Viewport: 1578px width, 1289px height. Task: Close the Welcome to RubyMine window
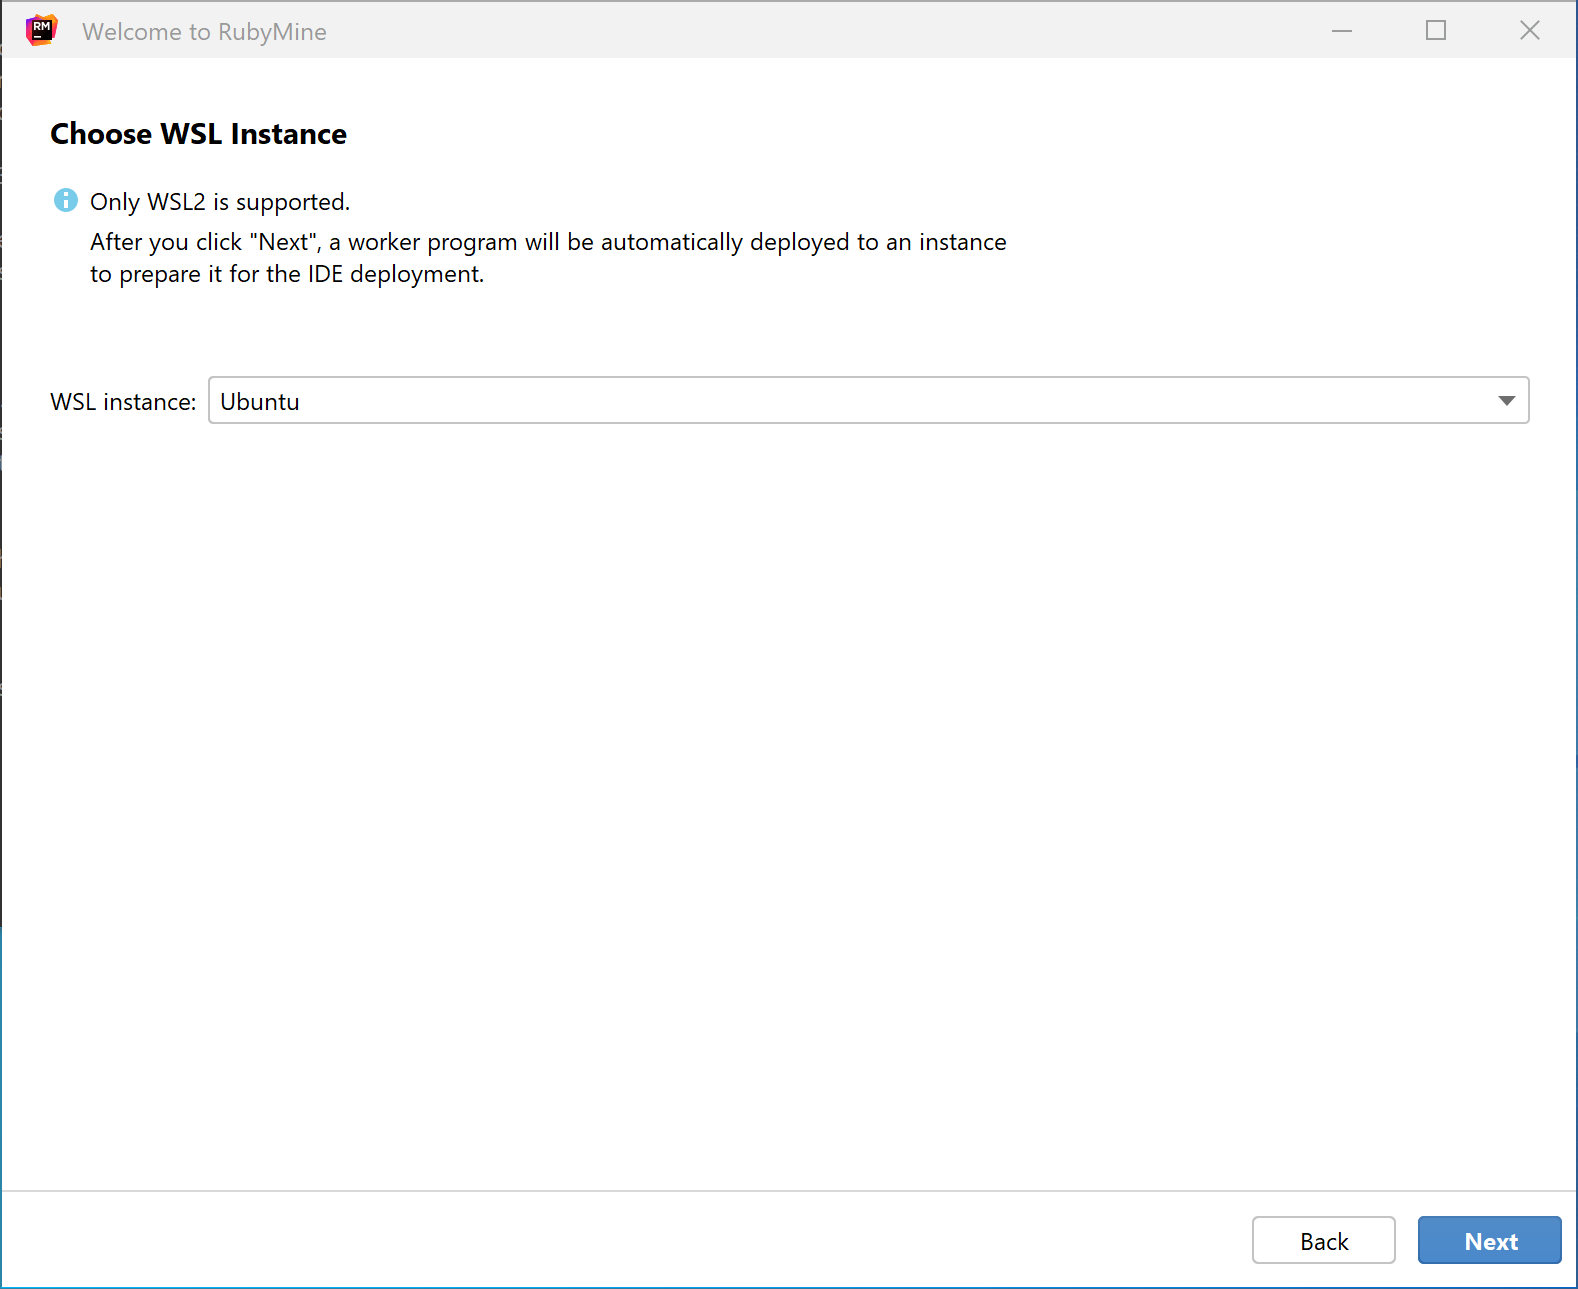[1530, 31]
